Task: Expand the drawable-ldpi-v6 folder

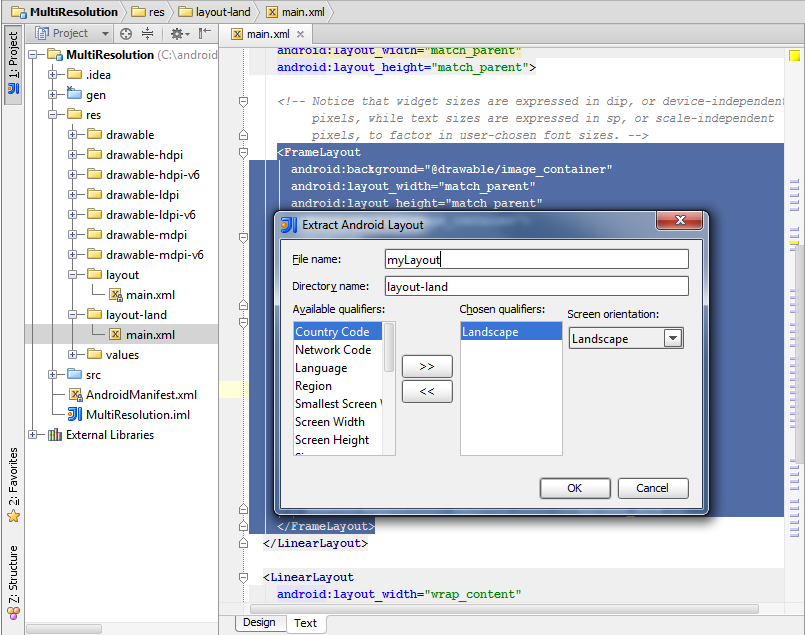Action: click(x=72, y=215)
